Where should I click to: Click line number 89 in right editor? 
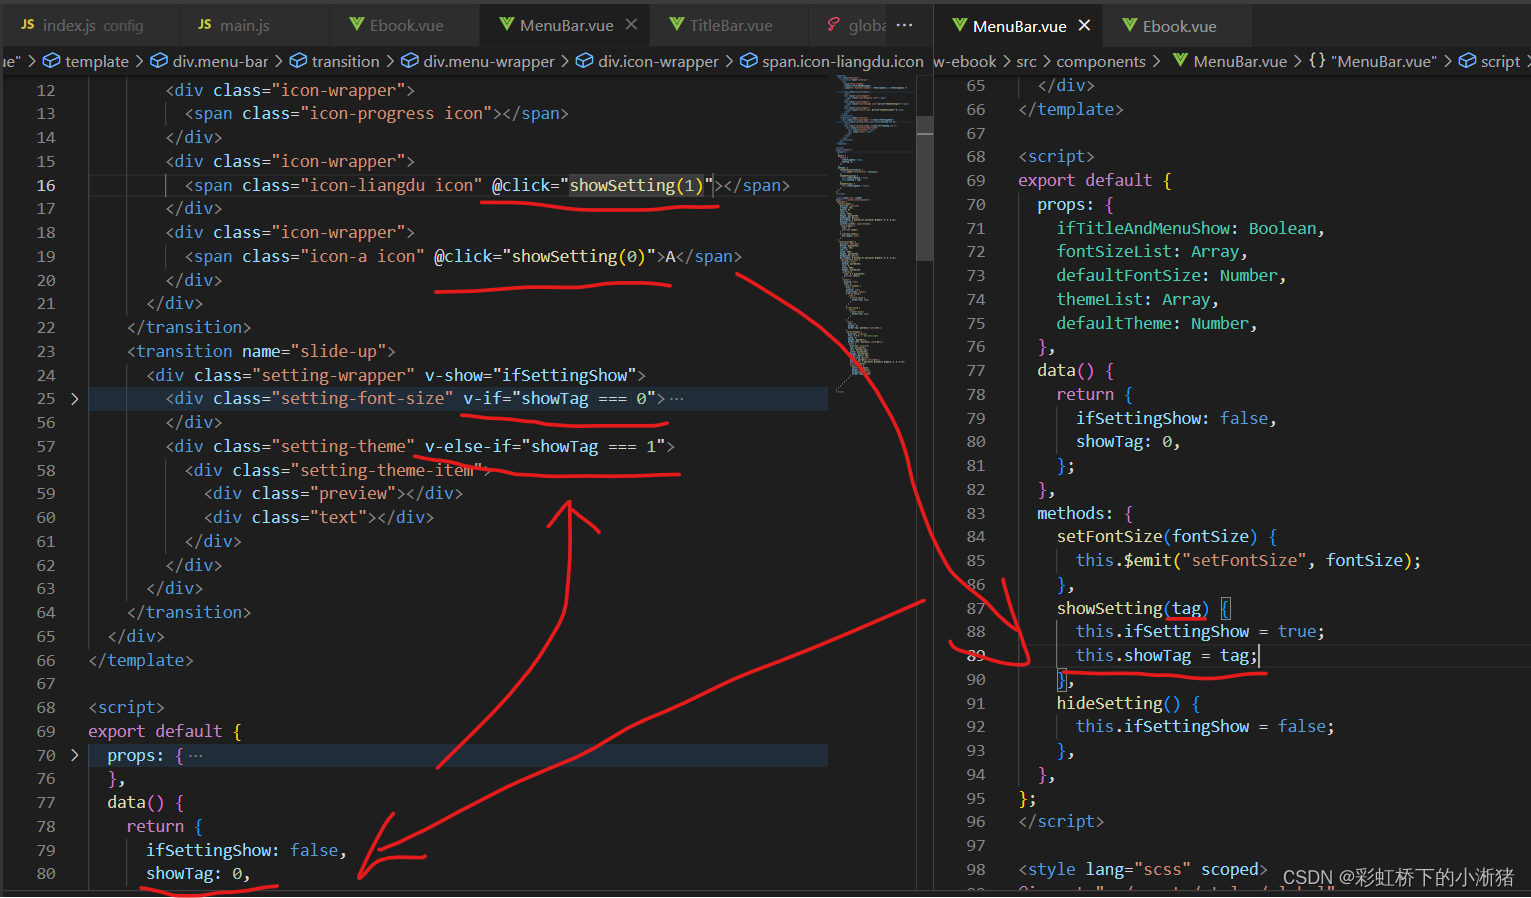coord(976,655)
